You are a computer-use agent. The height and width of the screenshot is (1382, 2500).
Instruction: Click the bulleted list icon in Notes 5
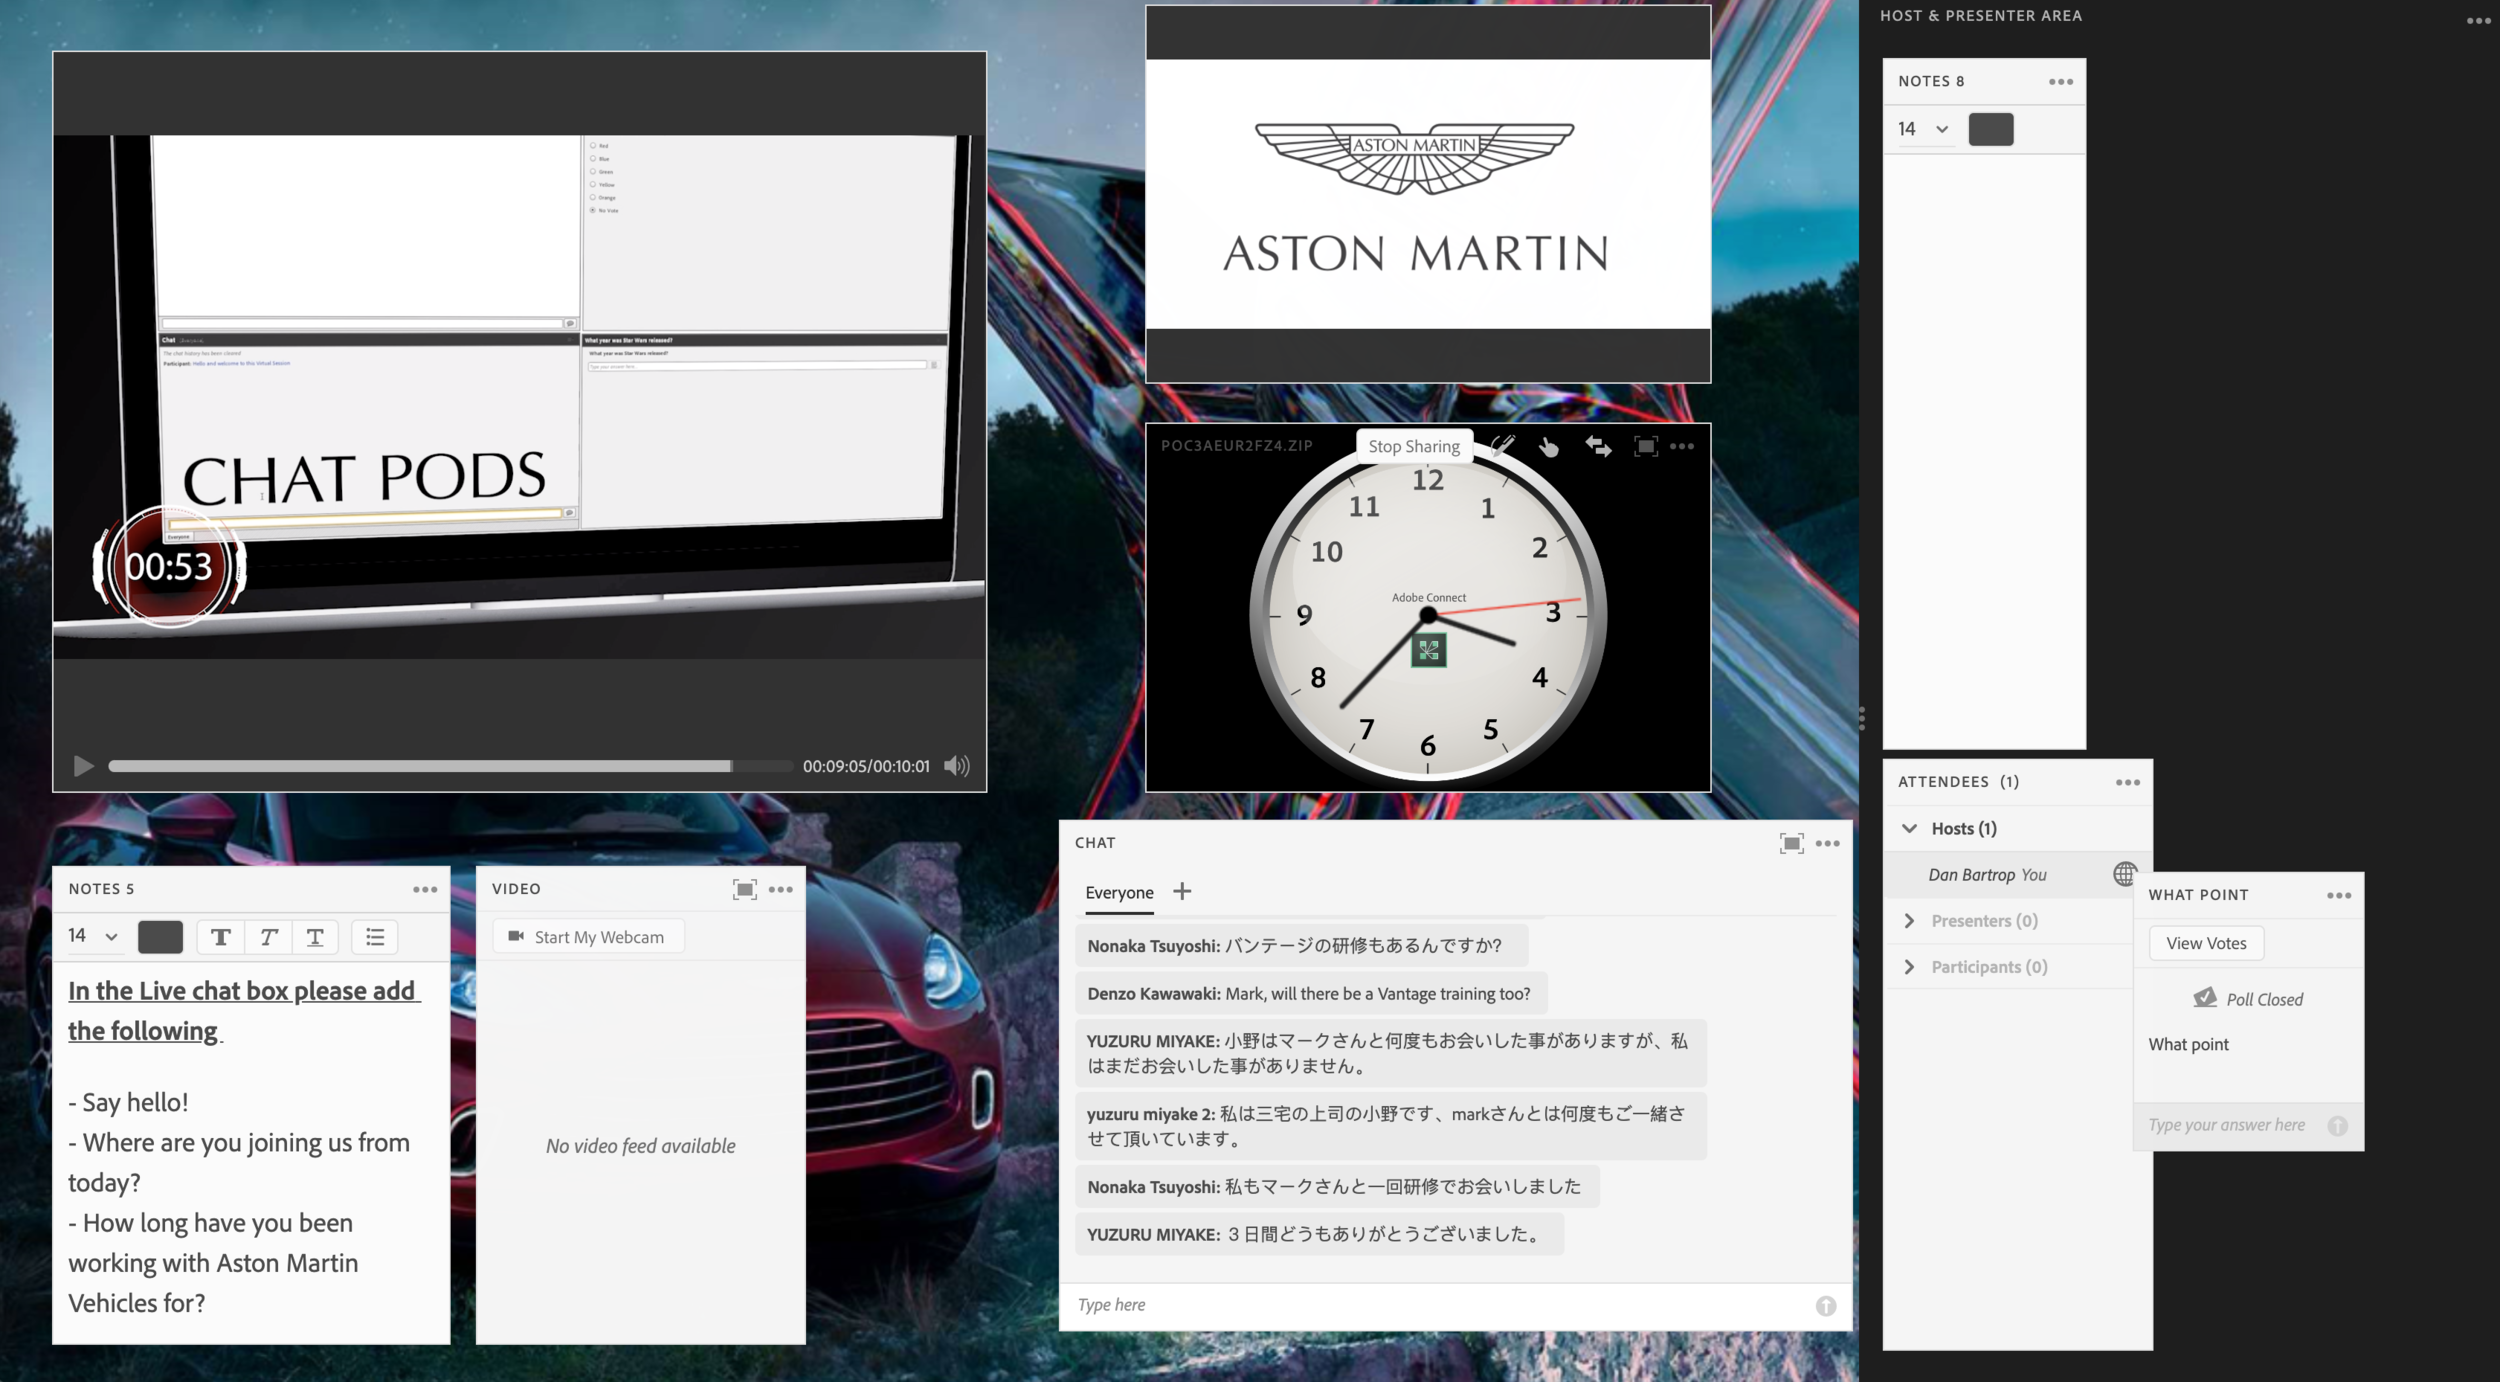click(x=375, y=937)
